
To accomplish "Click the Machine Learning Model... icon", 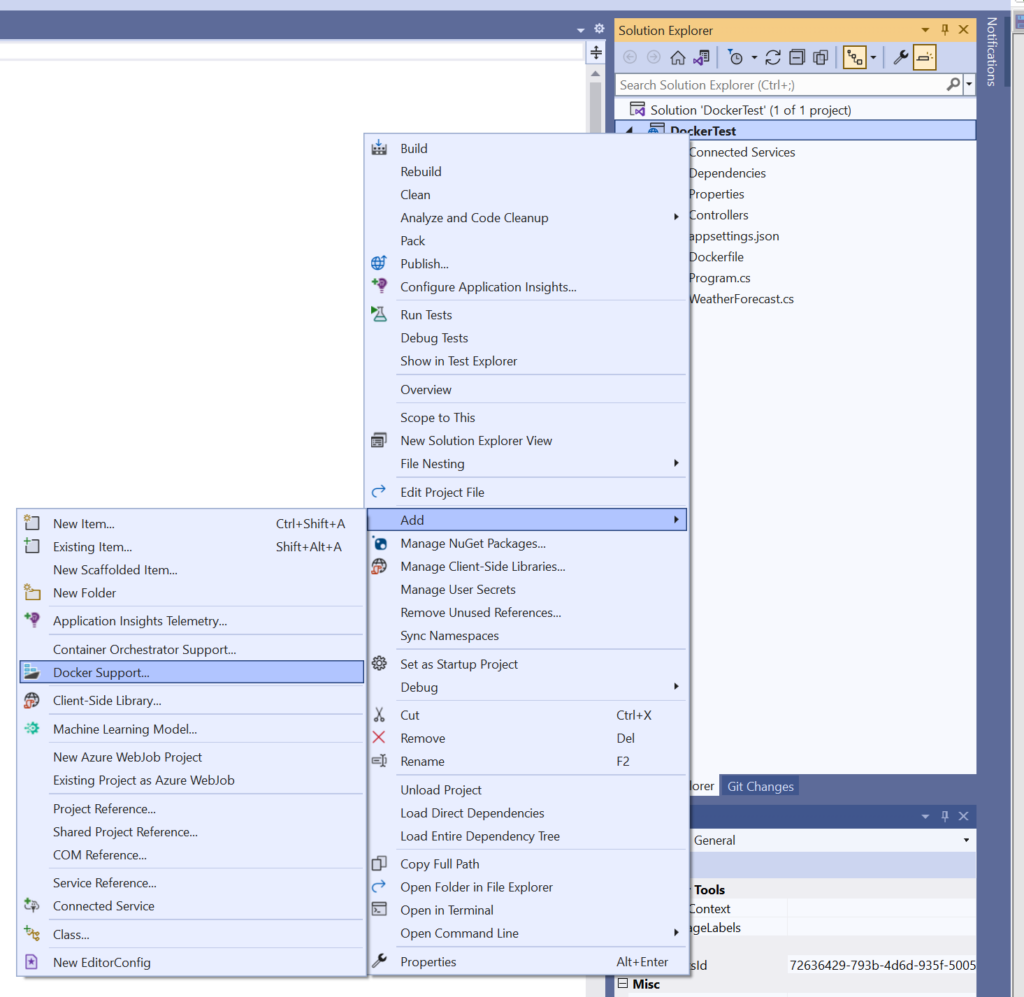I will [x=31, y=729].
